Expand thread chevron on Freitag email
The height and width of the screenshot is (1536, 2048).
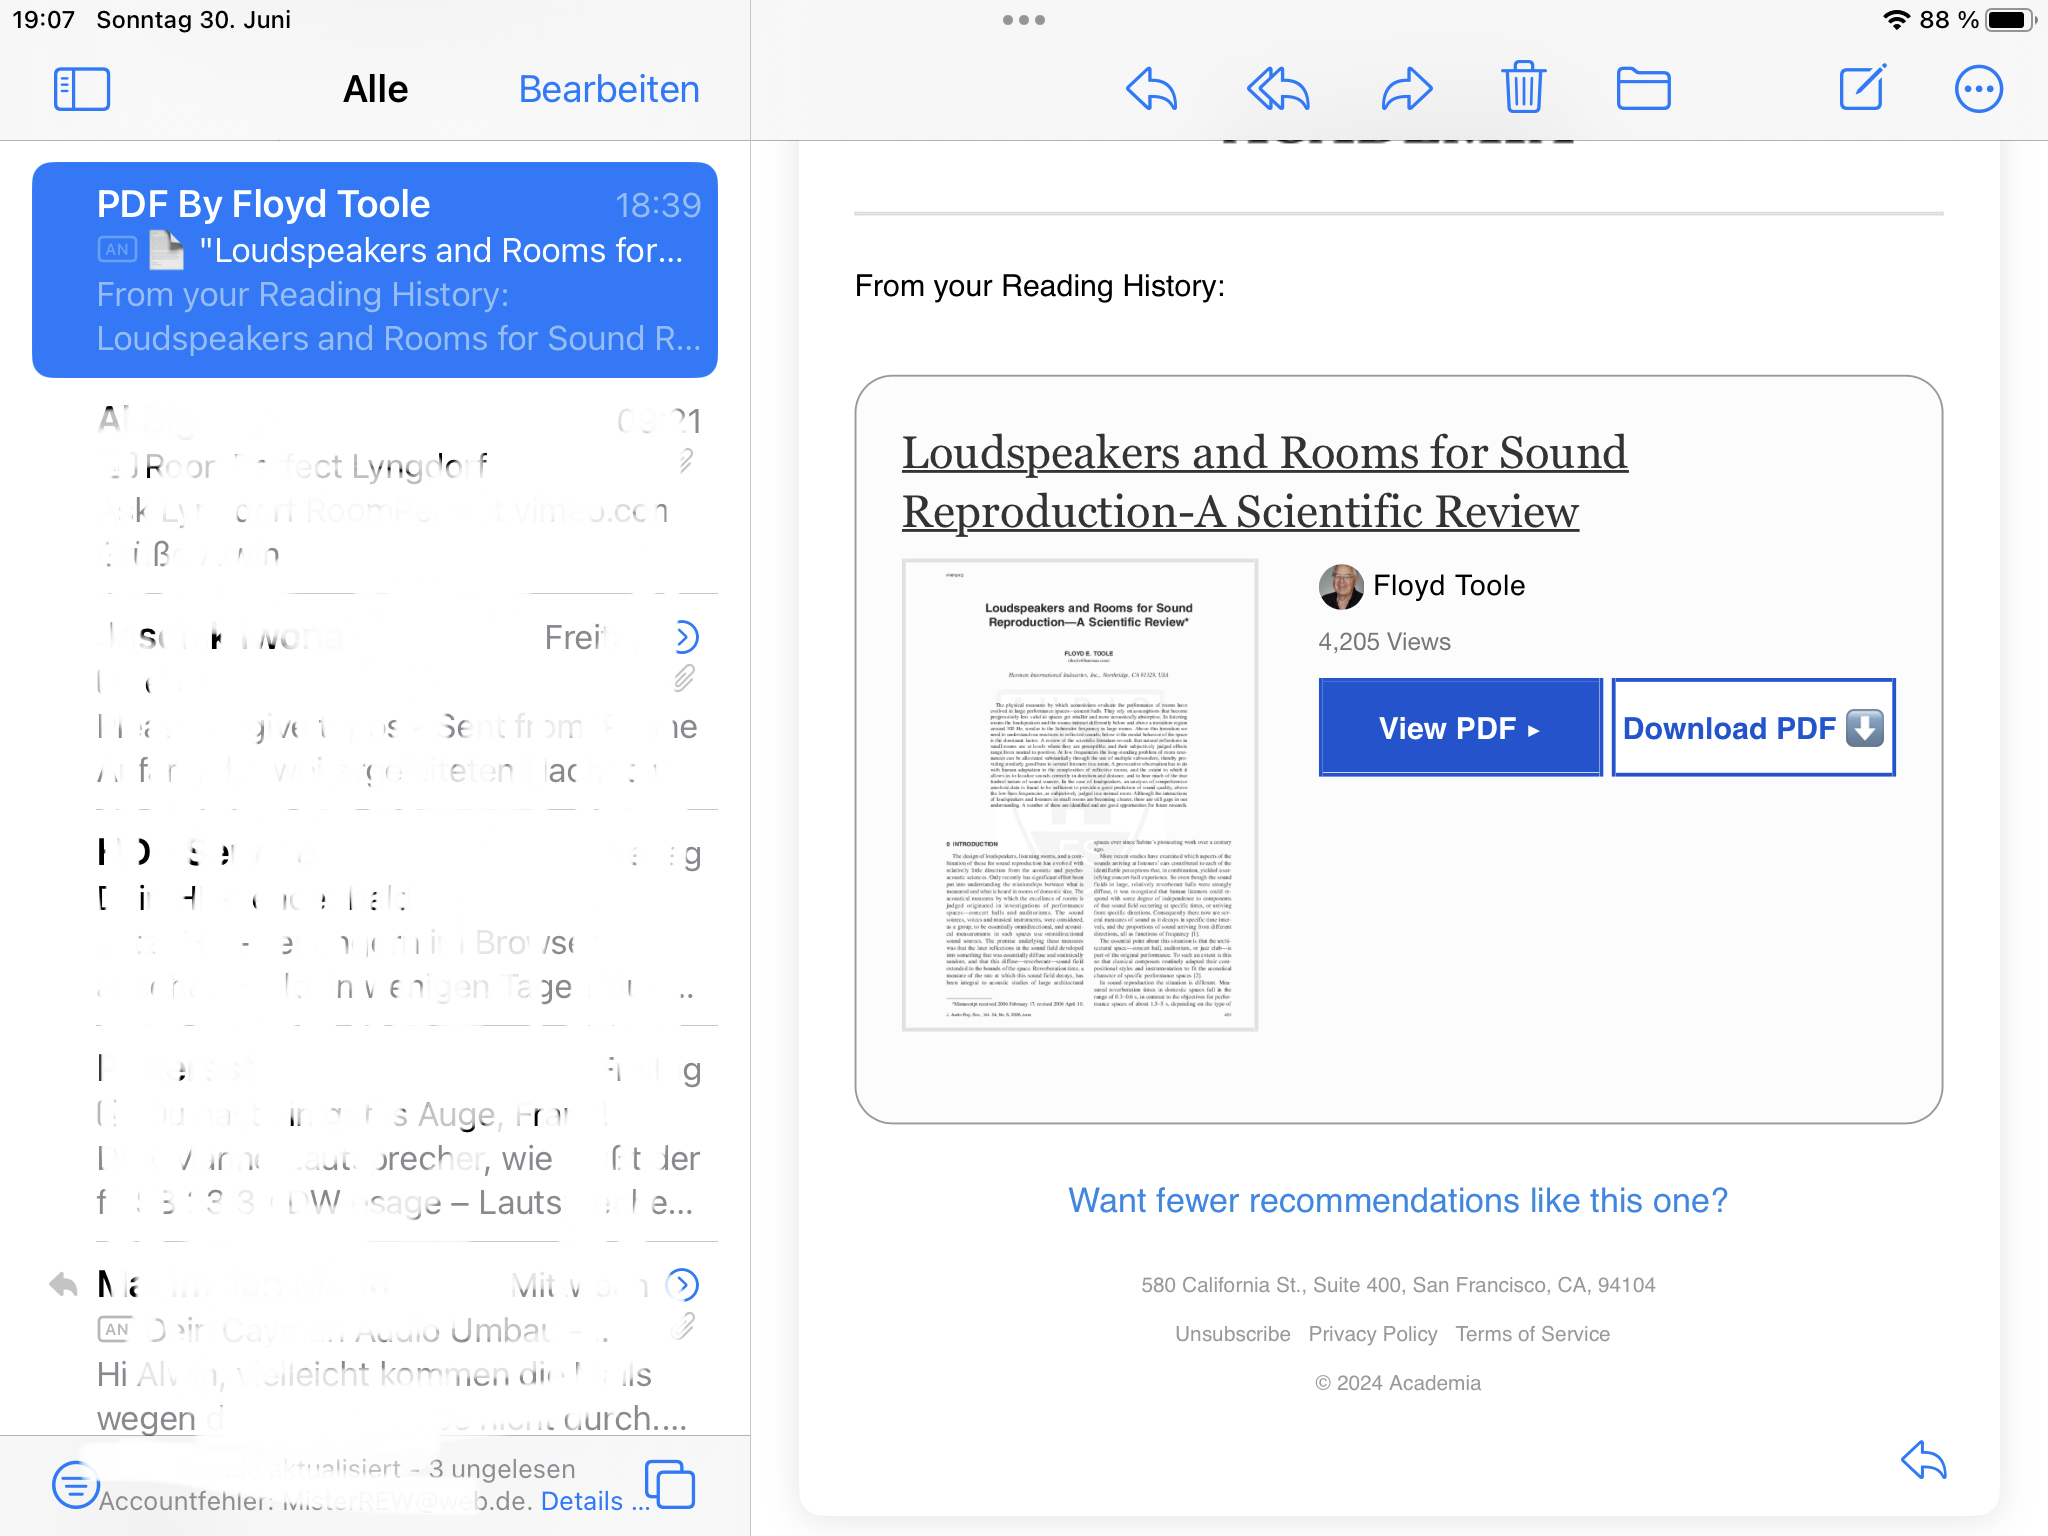(x=684, y=637)
